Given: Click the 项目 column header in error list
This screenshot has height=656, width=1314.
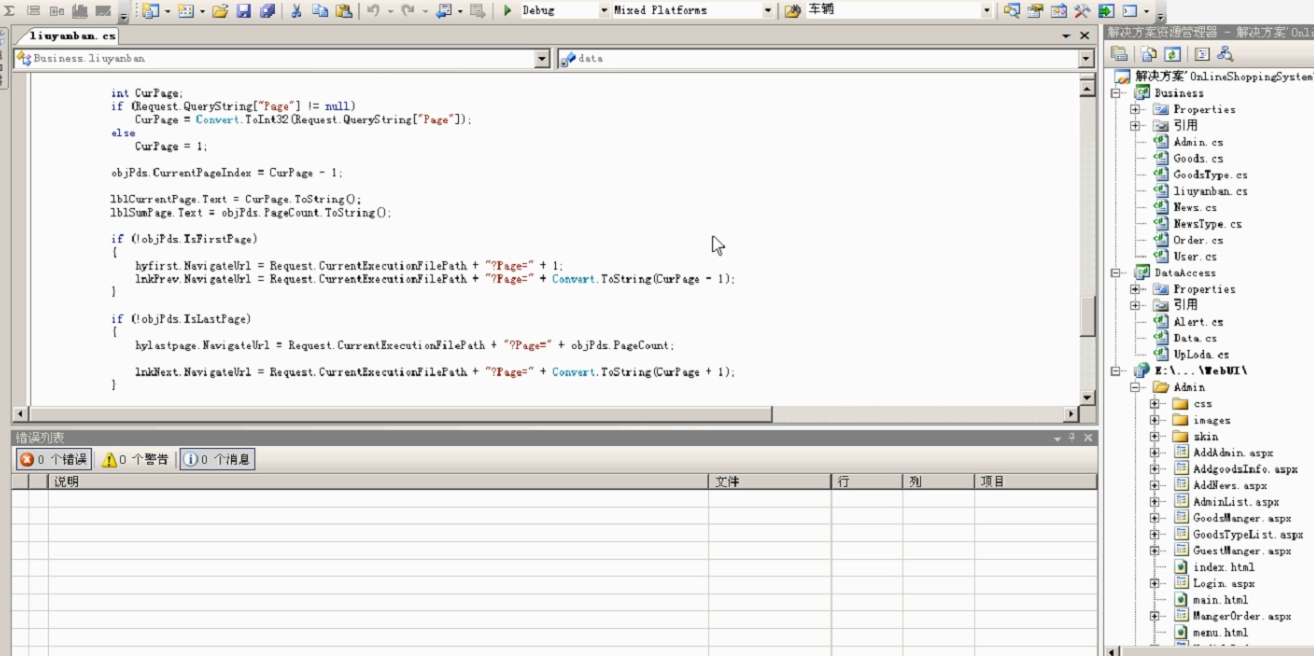Looking at the screenshot, I should tap(1035, 482).
